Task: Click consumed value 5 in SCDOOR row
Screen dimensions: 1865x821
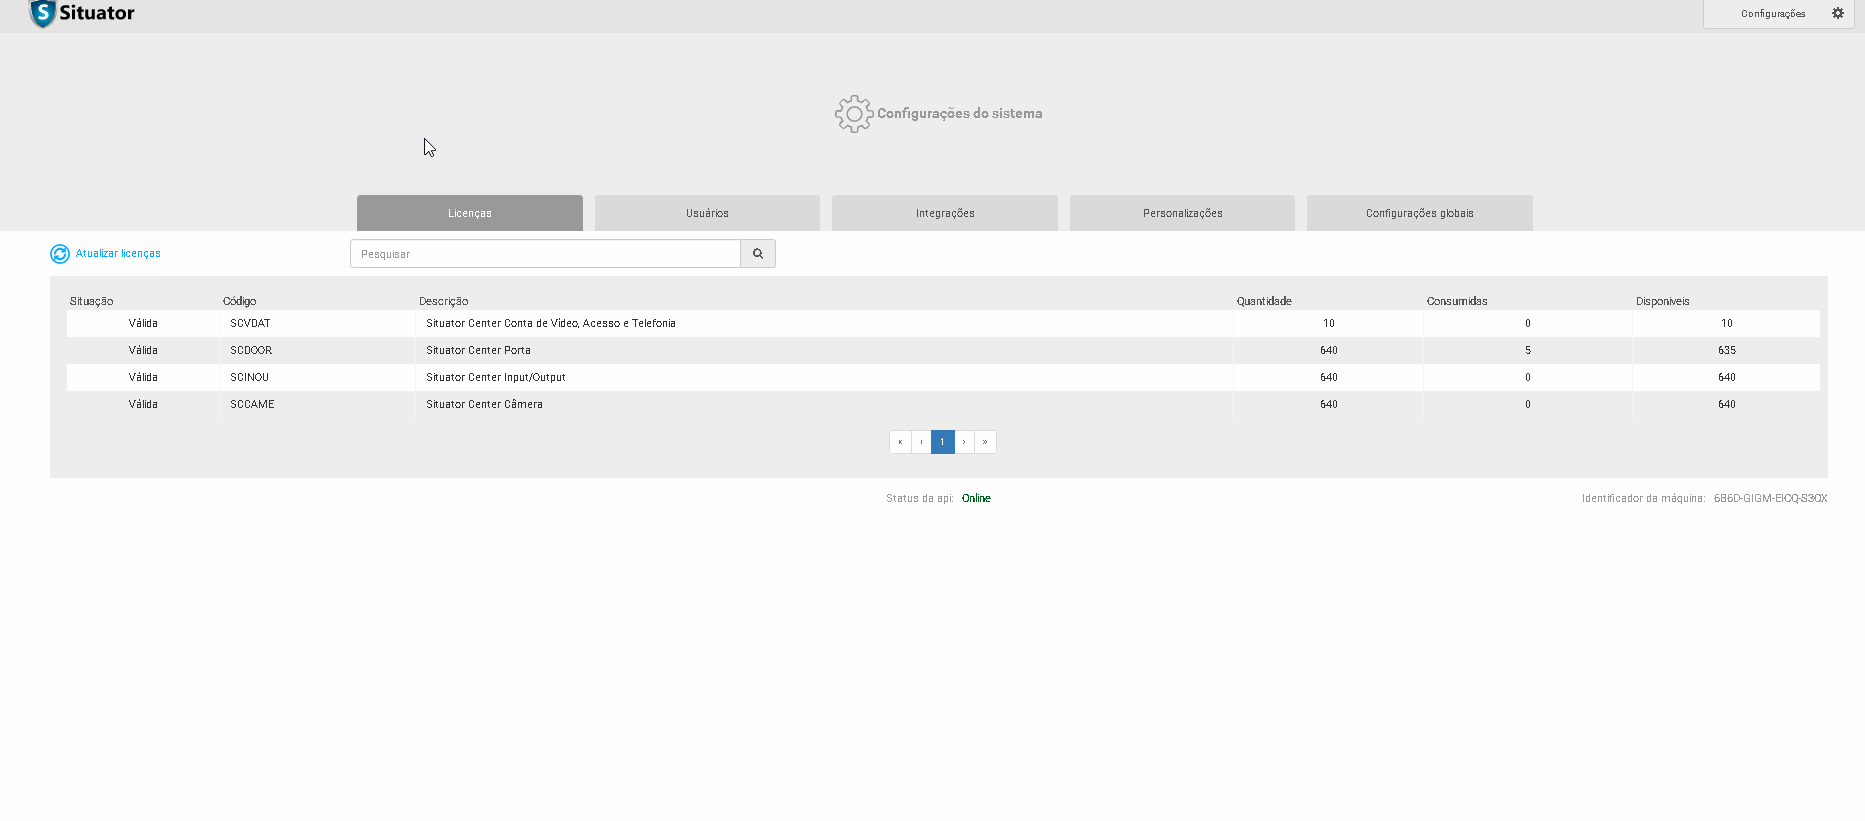Action: [x=1528, y=350]
